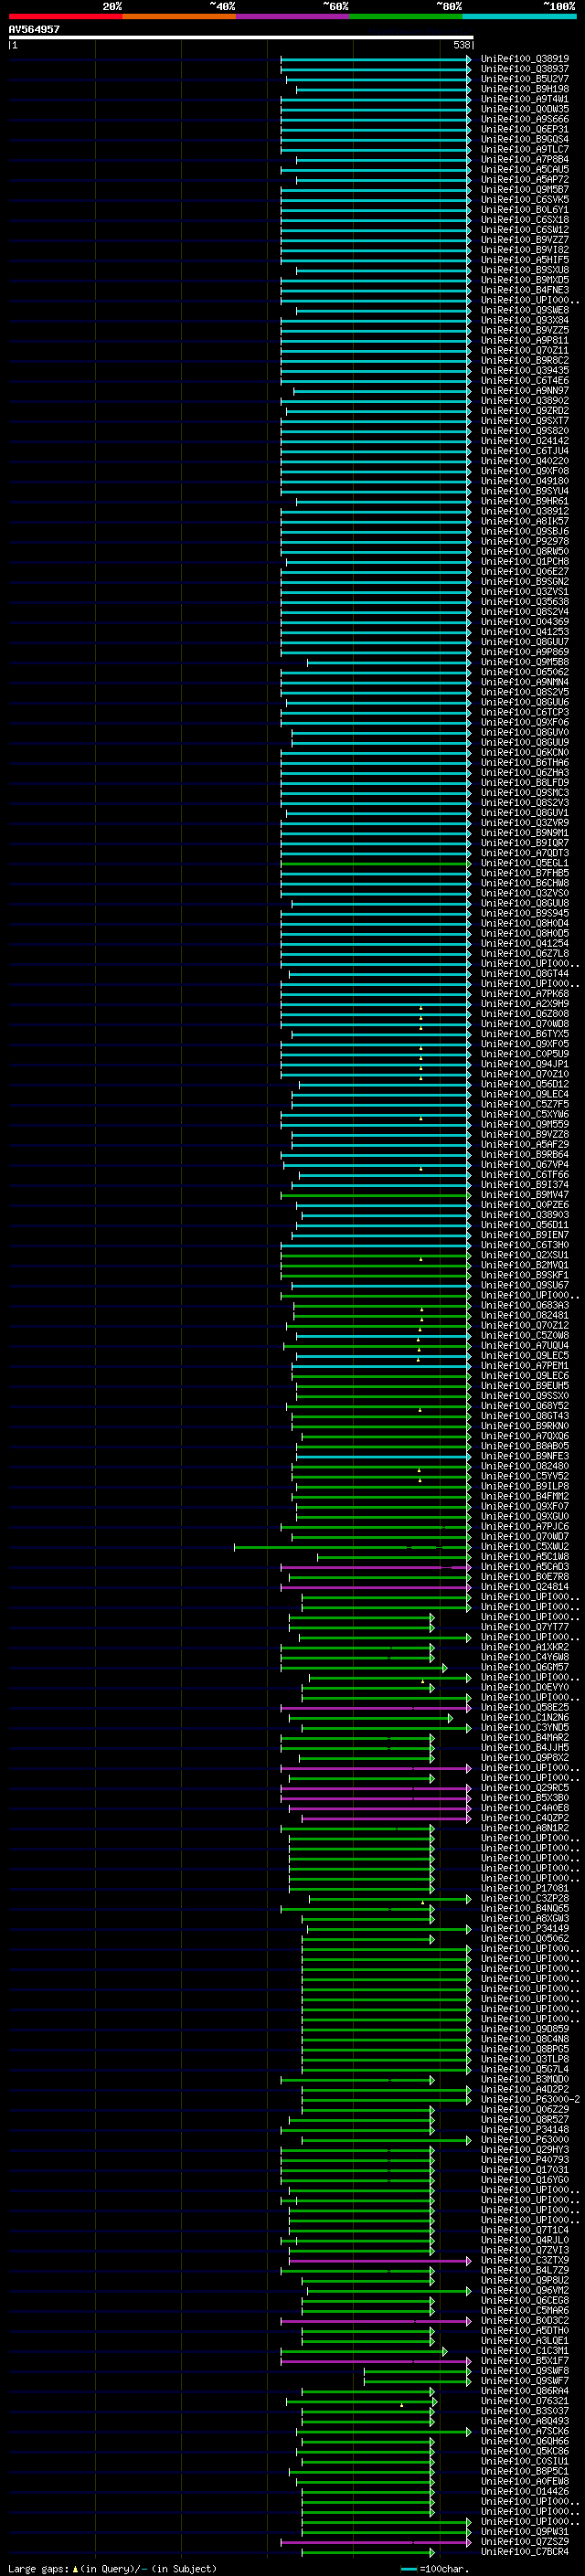
Task: Click the hit label UniRef100_Q9D859
Action: tap(524, 2029)
